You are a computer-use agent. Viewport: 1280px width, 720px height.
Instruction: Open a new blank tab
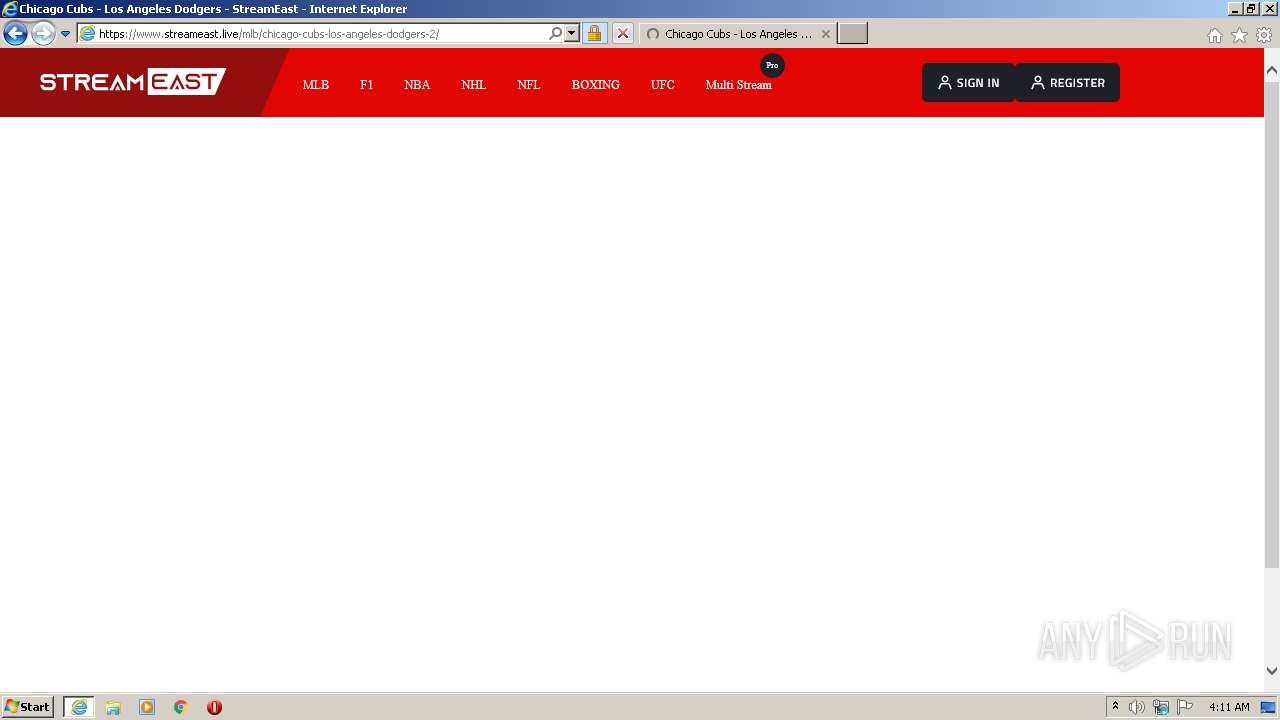(x=852, y=33)
